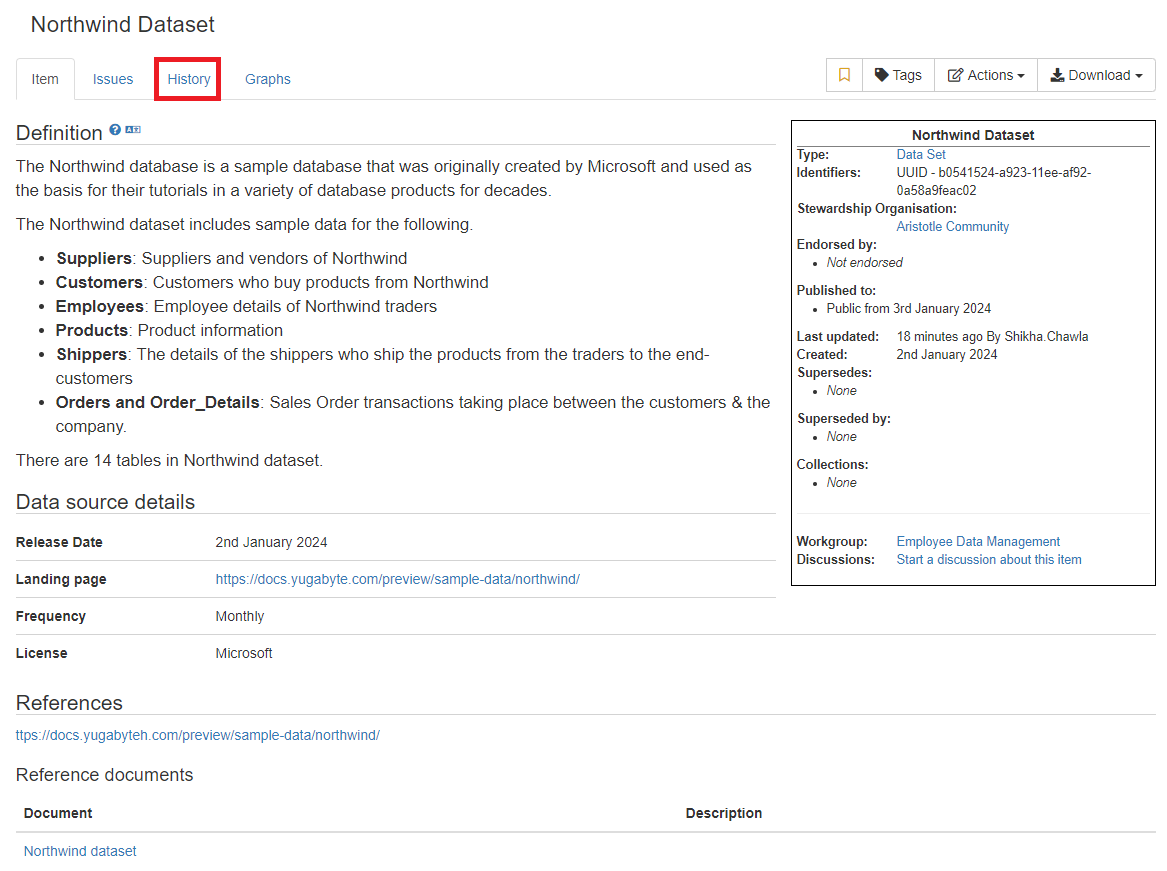Click the Northwind Dataset page title
The height and width of the screenshot is (871, 1167).
coord(122,25)
